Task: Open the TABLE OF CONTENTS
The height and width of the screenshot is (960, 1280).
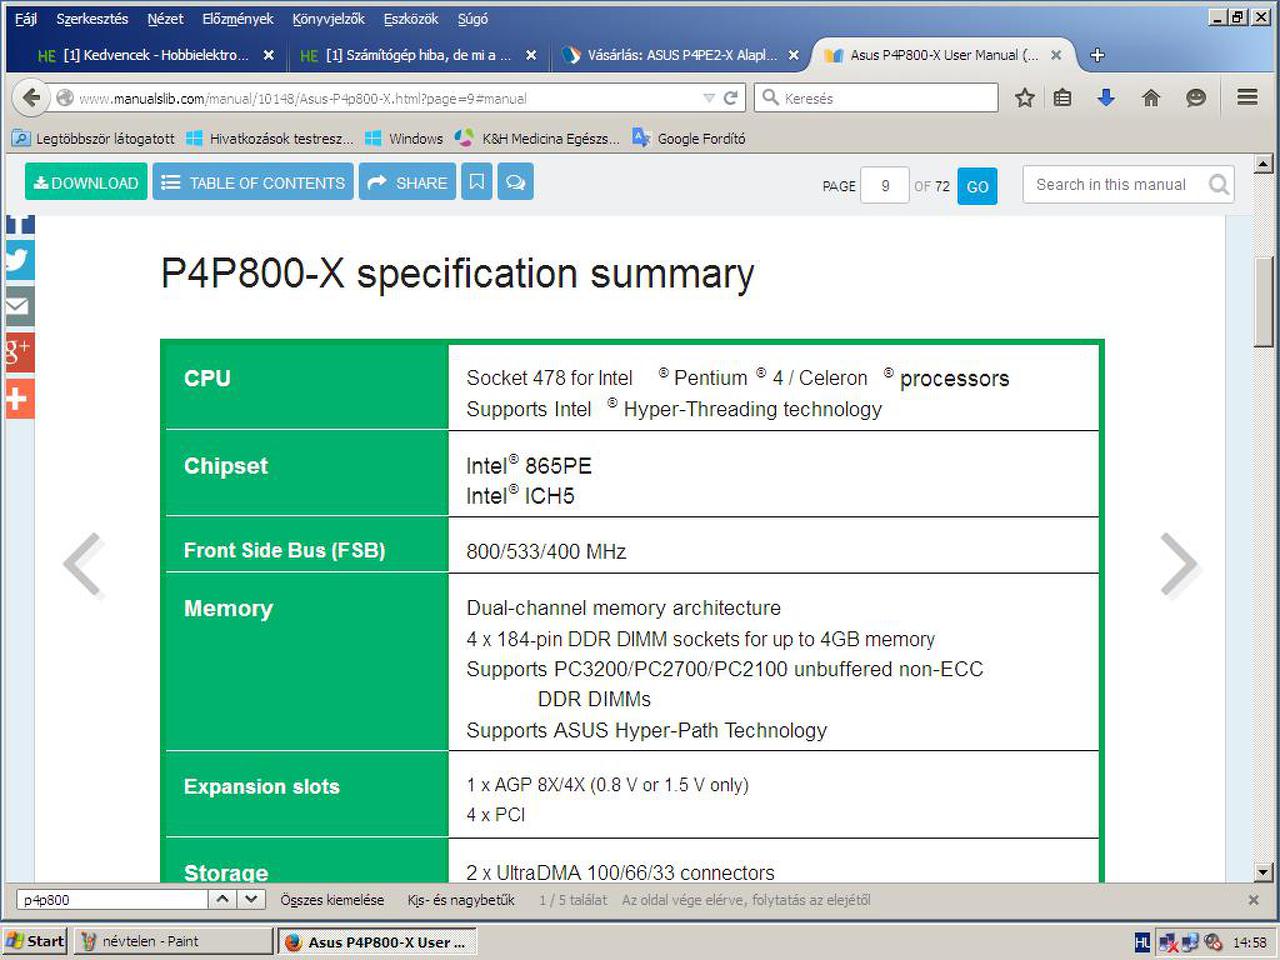Action: pos(253,182)
